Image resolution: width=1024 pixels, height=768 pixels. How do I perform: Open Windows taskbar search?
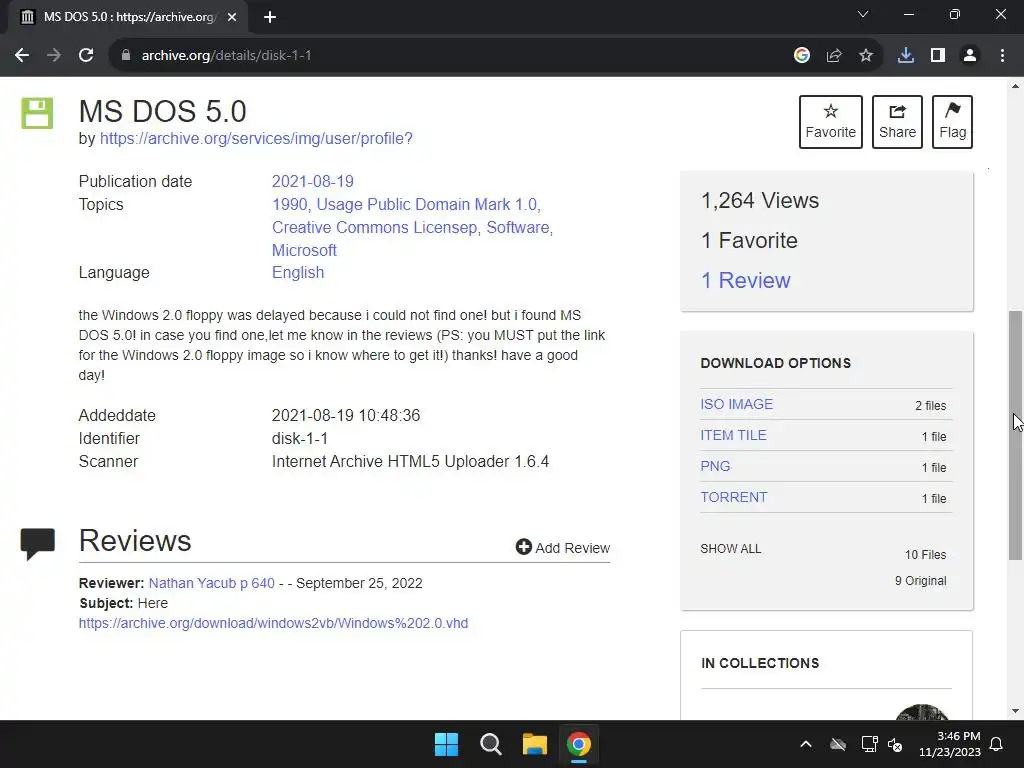[490, 744]
